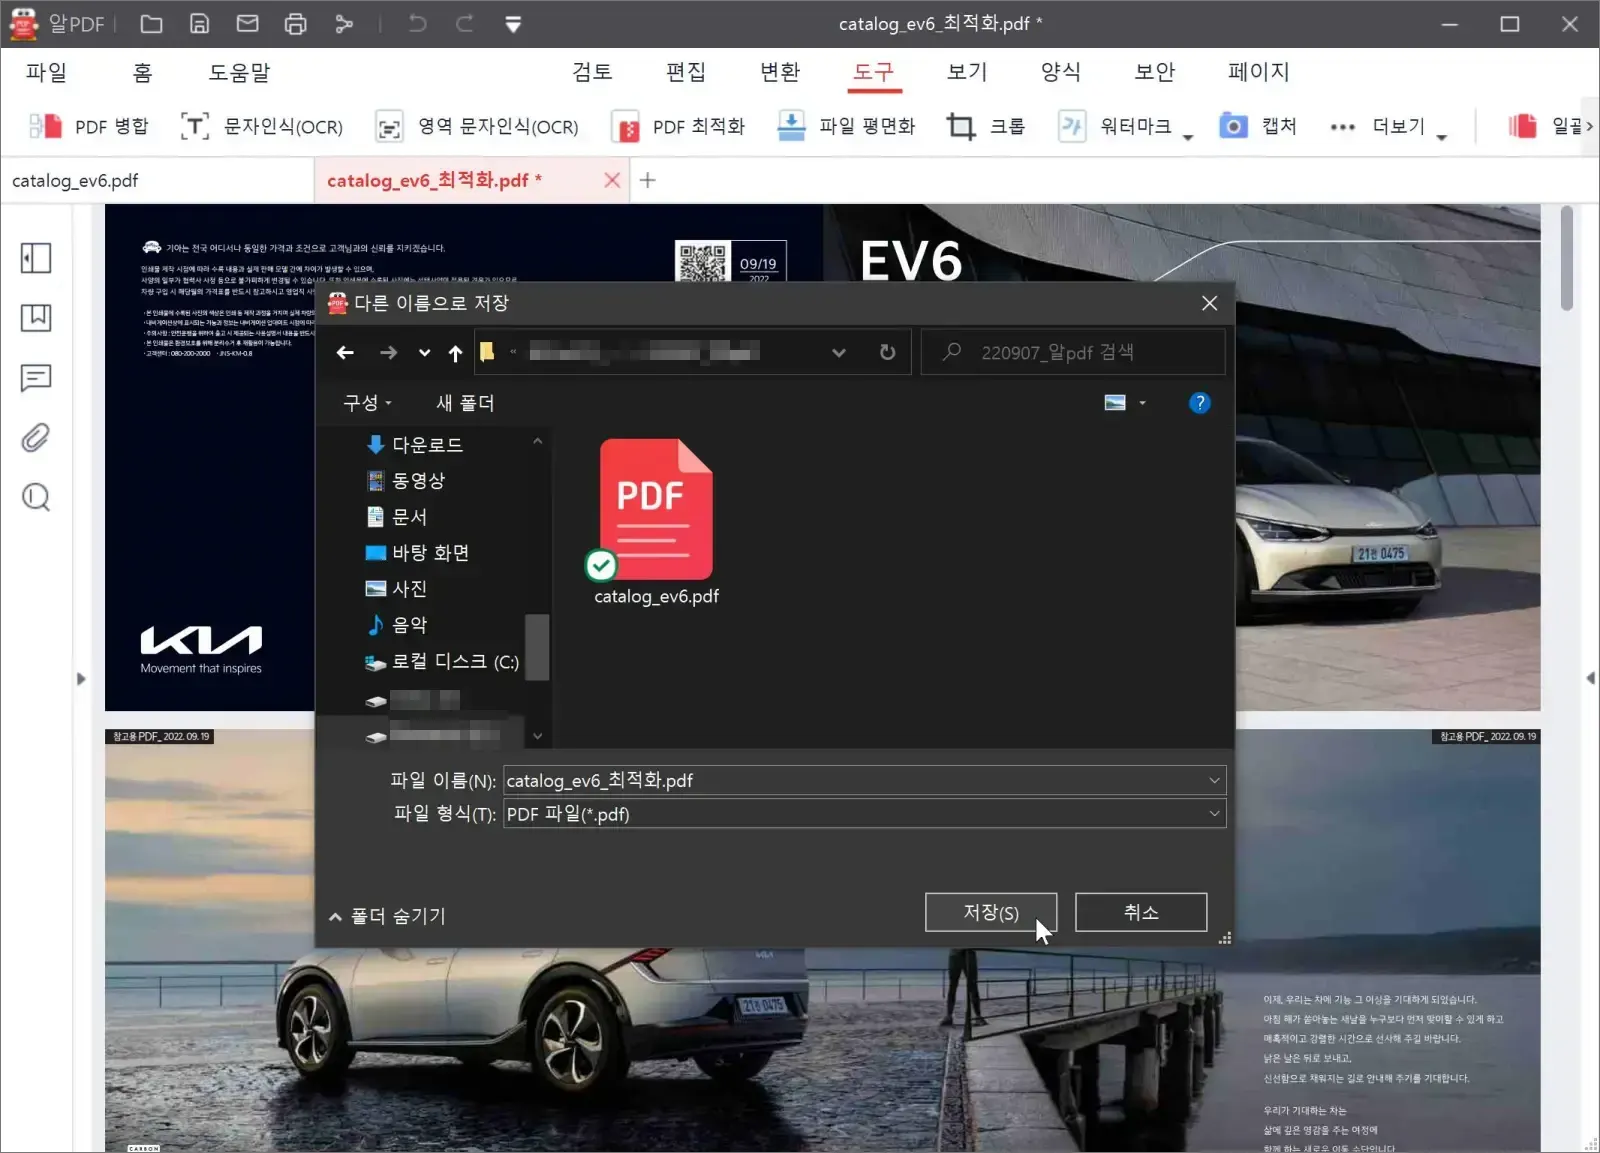Add new document tab with plus

pyautogui.click(x=648, y=180)
